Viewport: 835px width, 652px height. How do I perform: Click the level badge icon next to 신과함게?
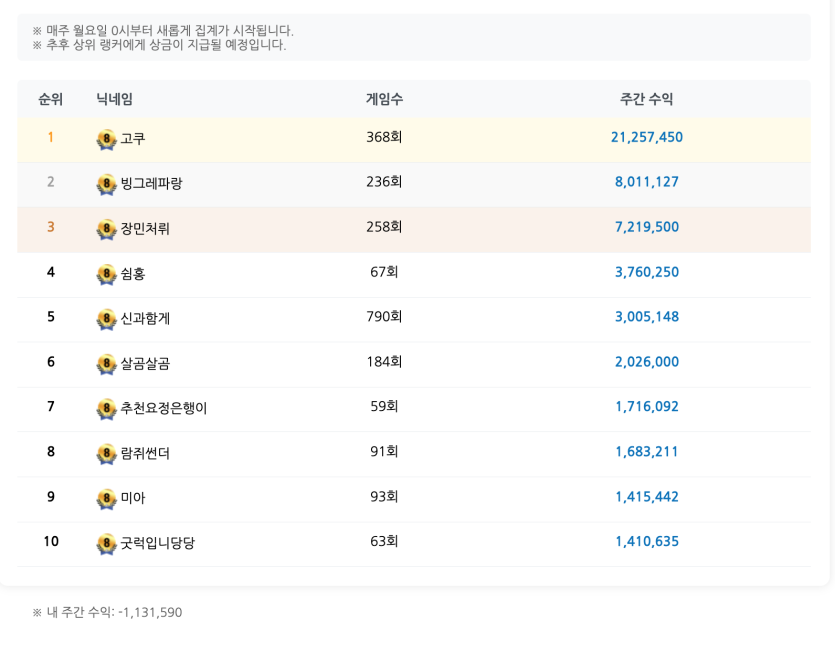tap(107, 319)
